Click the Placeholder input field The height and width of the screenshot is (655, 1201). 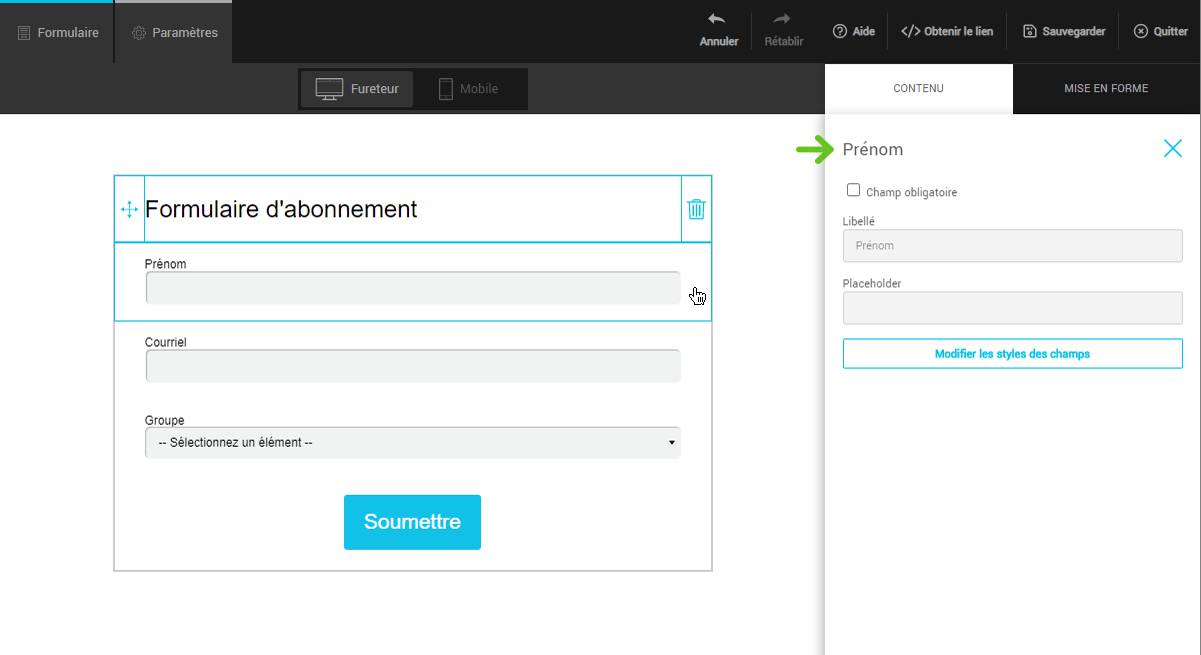1012,308
